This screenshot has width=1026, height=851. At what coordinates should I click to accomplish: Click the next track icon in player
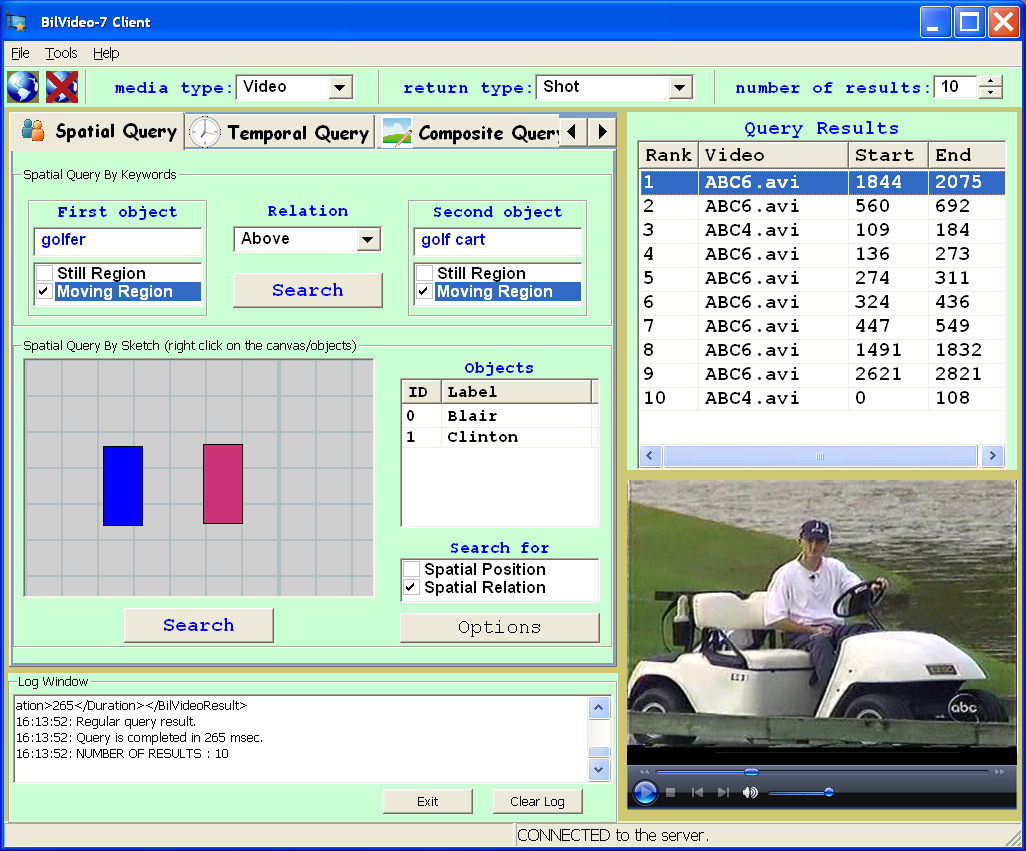723,793
